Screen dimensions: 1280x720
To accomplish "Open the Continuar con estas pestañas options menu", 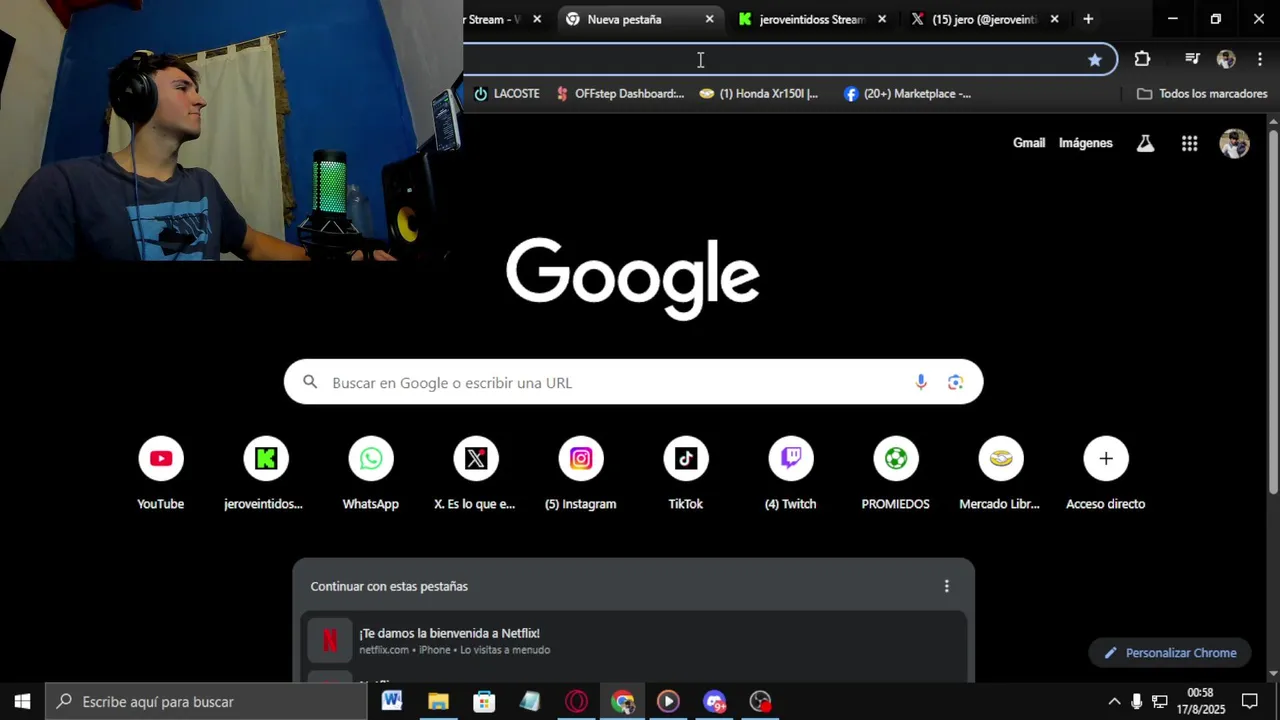I will 947,586.
